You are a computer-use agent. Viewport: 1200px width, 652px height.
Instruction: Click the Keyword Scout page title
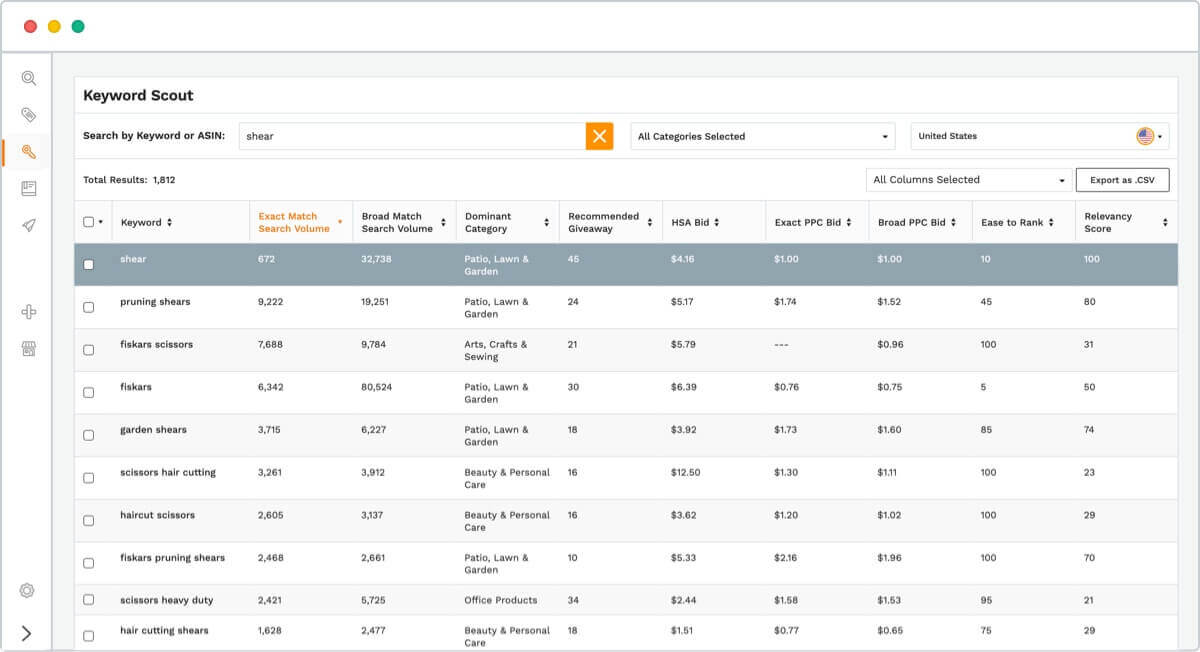pos(138,96)
